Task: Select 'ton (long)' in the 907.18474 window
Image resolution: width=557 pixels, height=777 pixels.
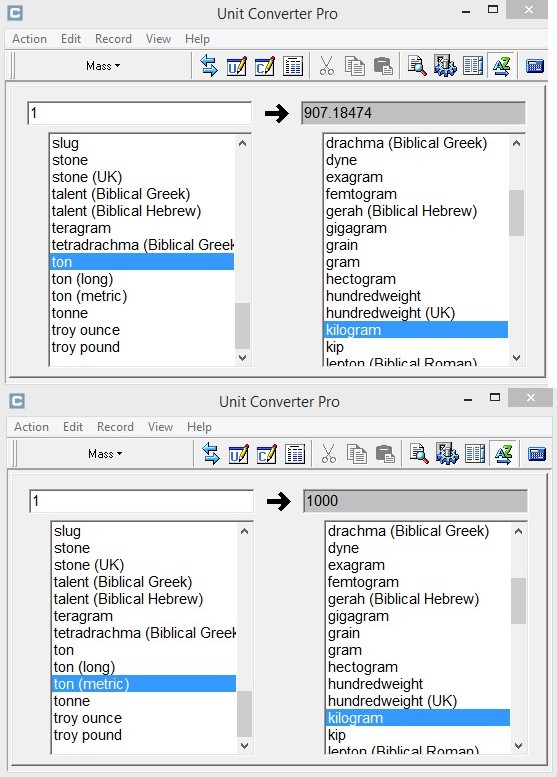Action: 142,279
